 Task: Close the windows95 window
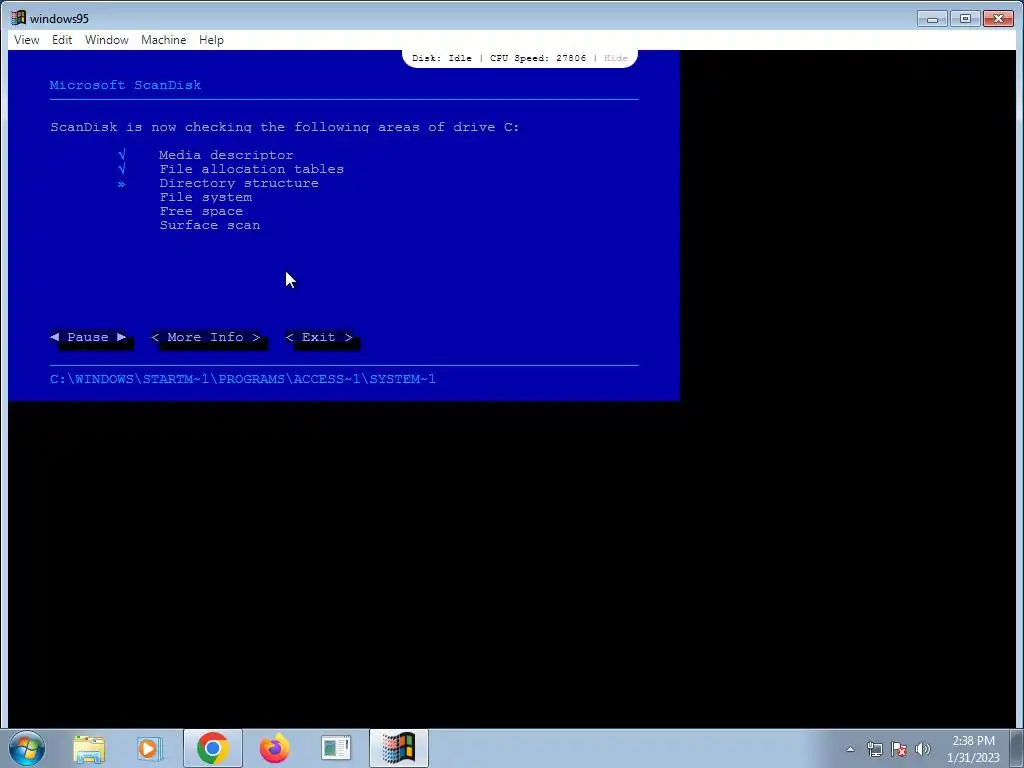[x=999, y=18]
